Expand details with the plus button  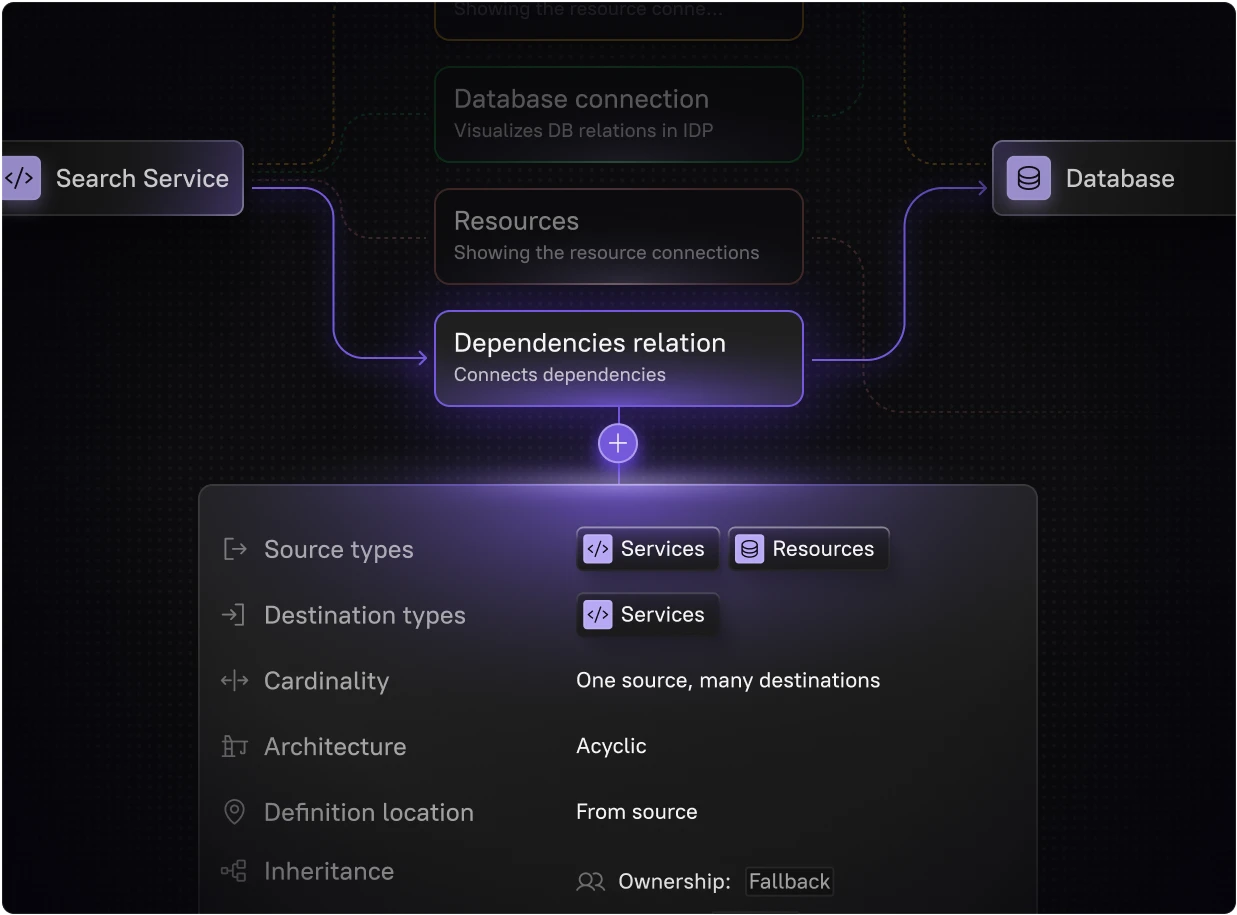[618, 444]
